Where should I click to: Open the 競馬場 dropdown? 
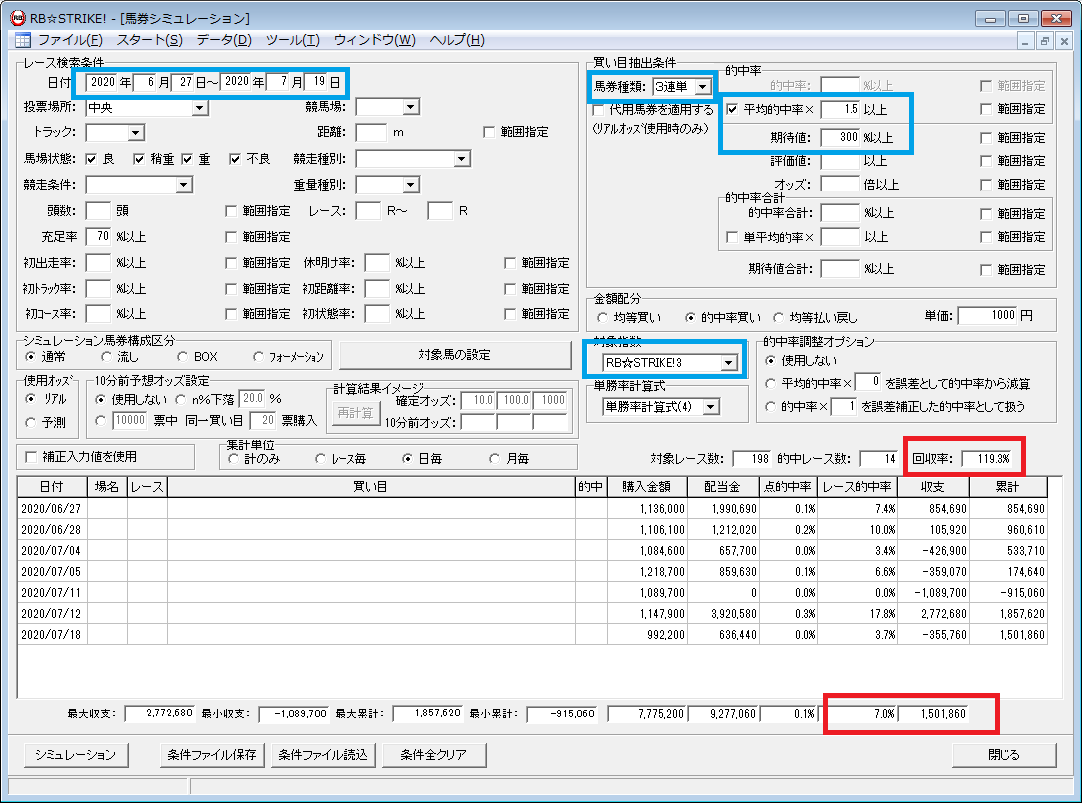point(411,107)
